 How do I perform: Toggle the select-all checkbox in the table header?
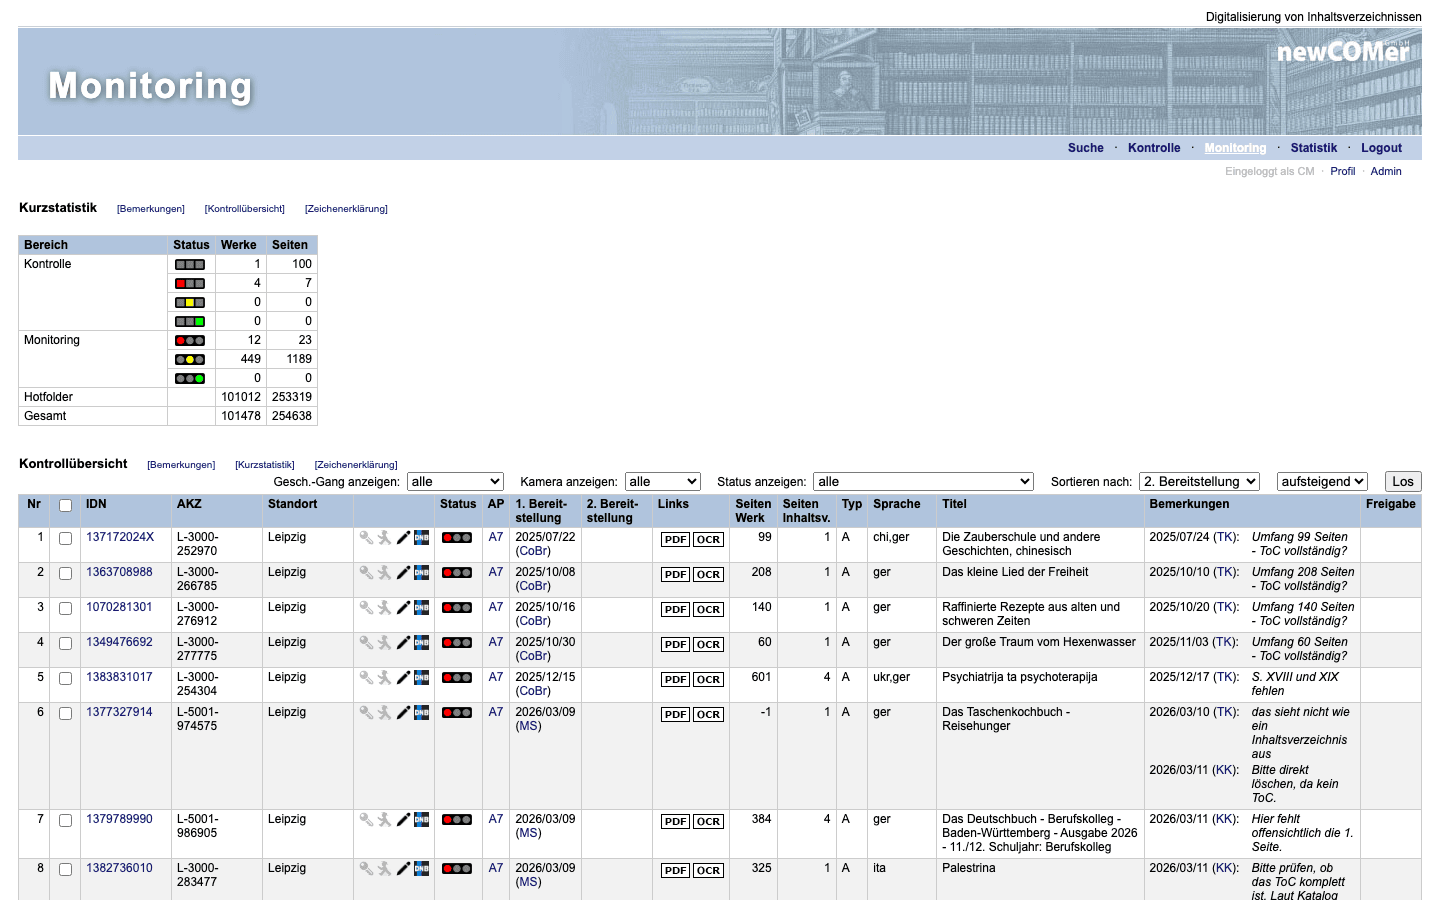coord(65,506)
